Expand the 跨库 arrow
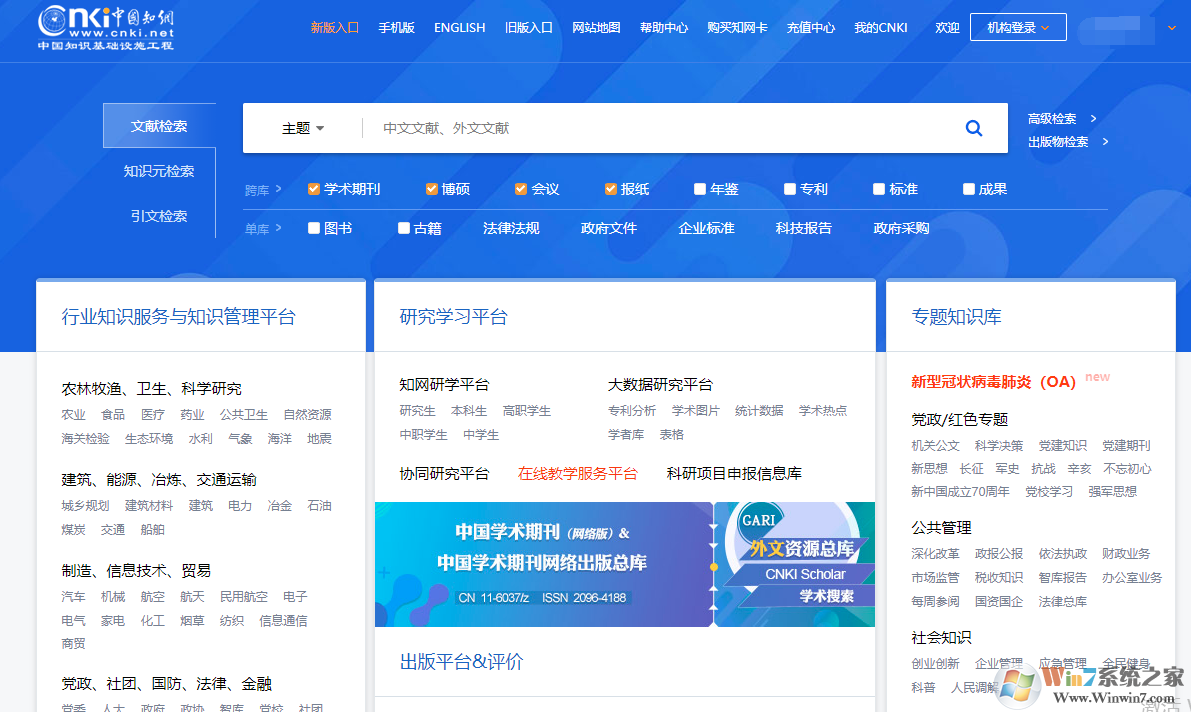The image size is (1191, 712). pos(279,188)
